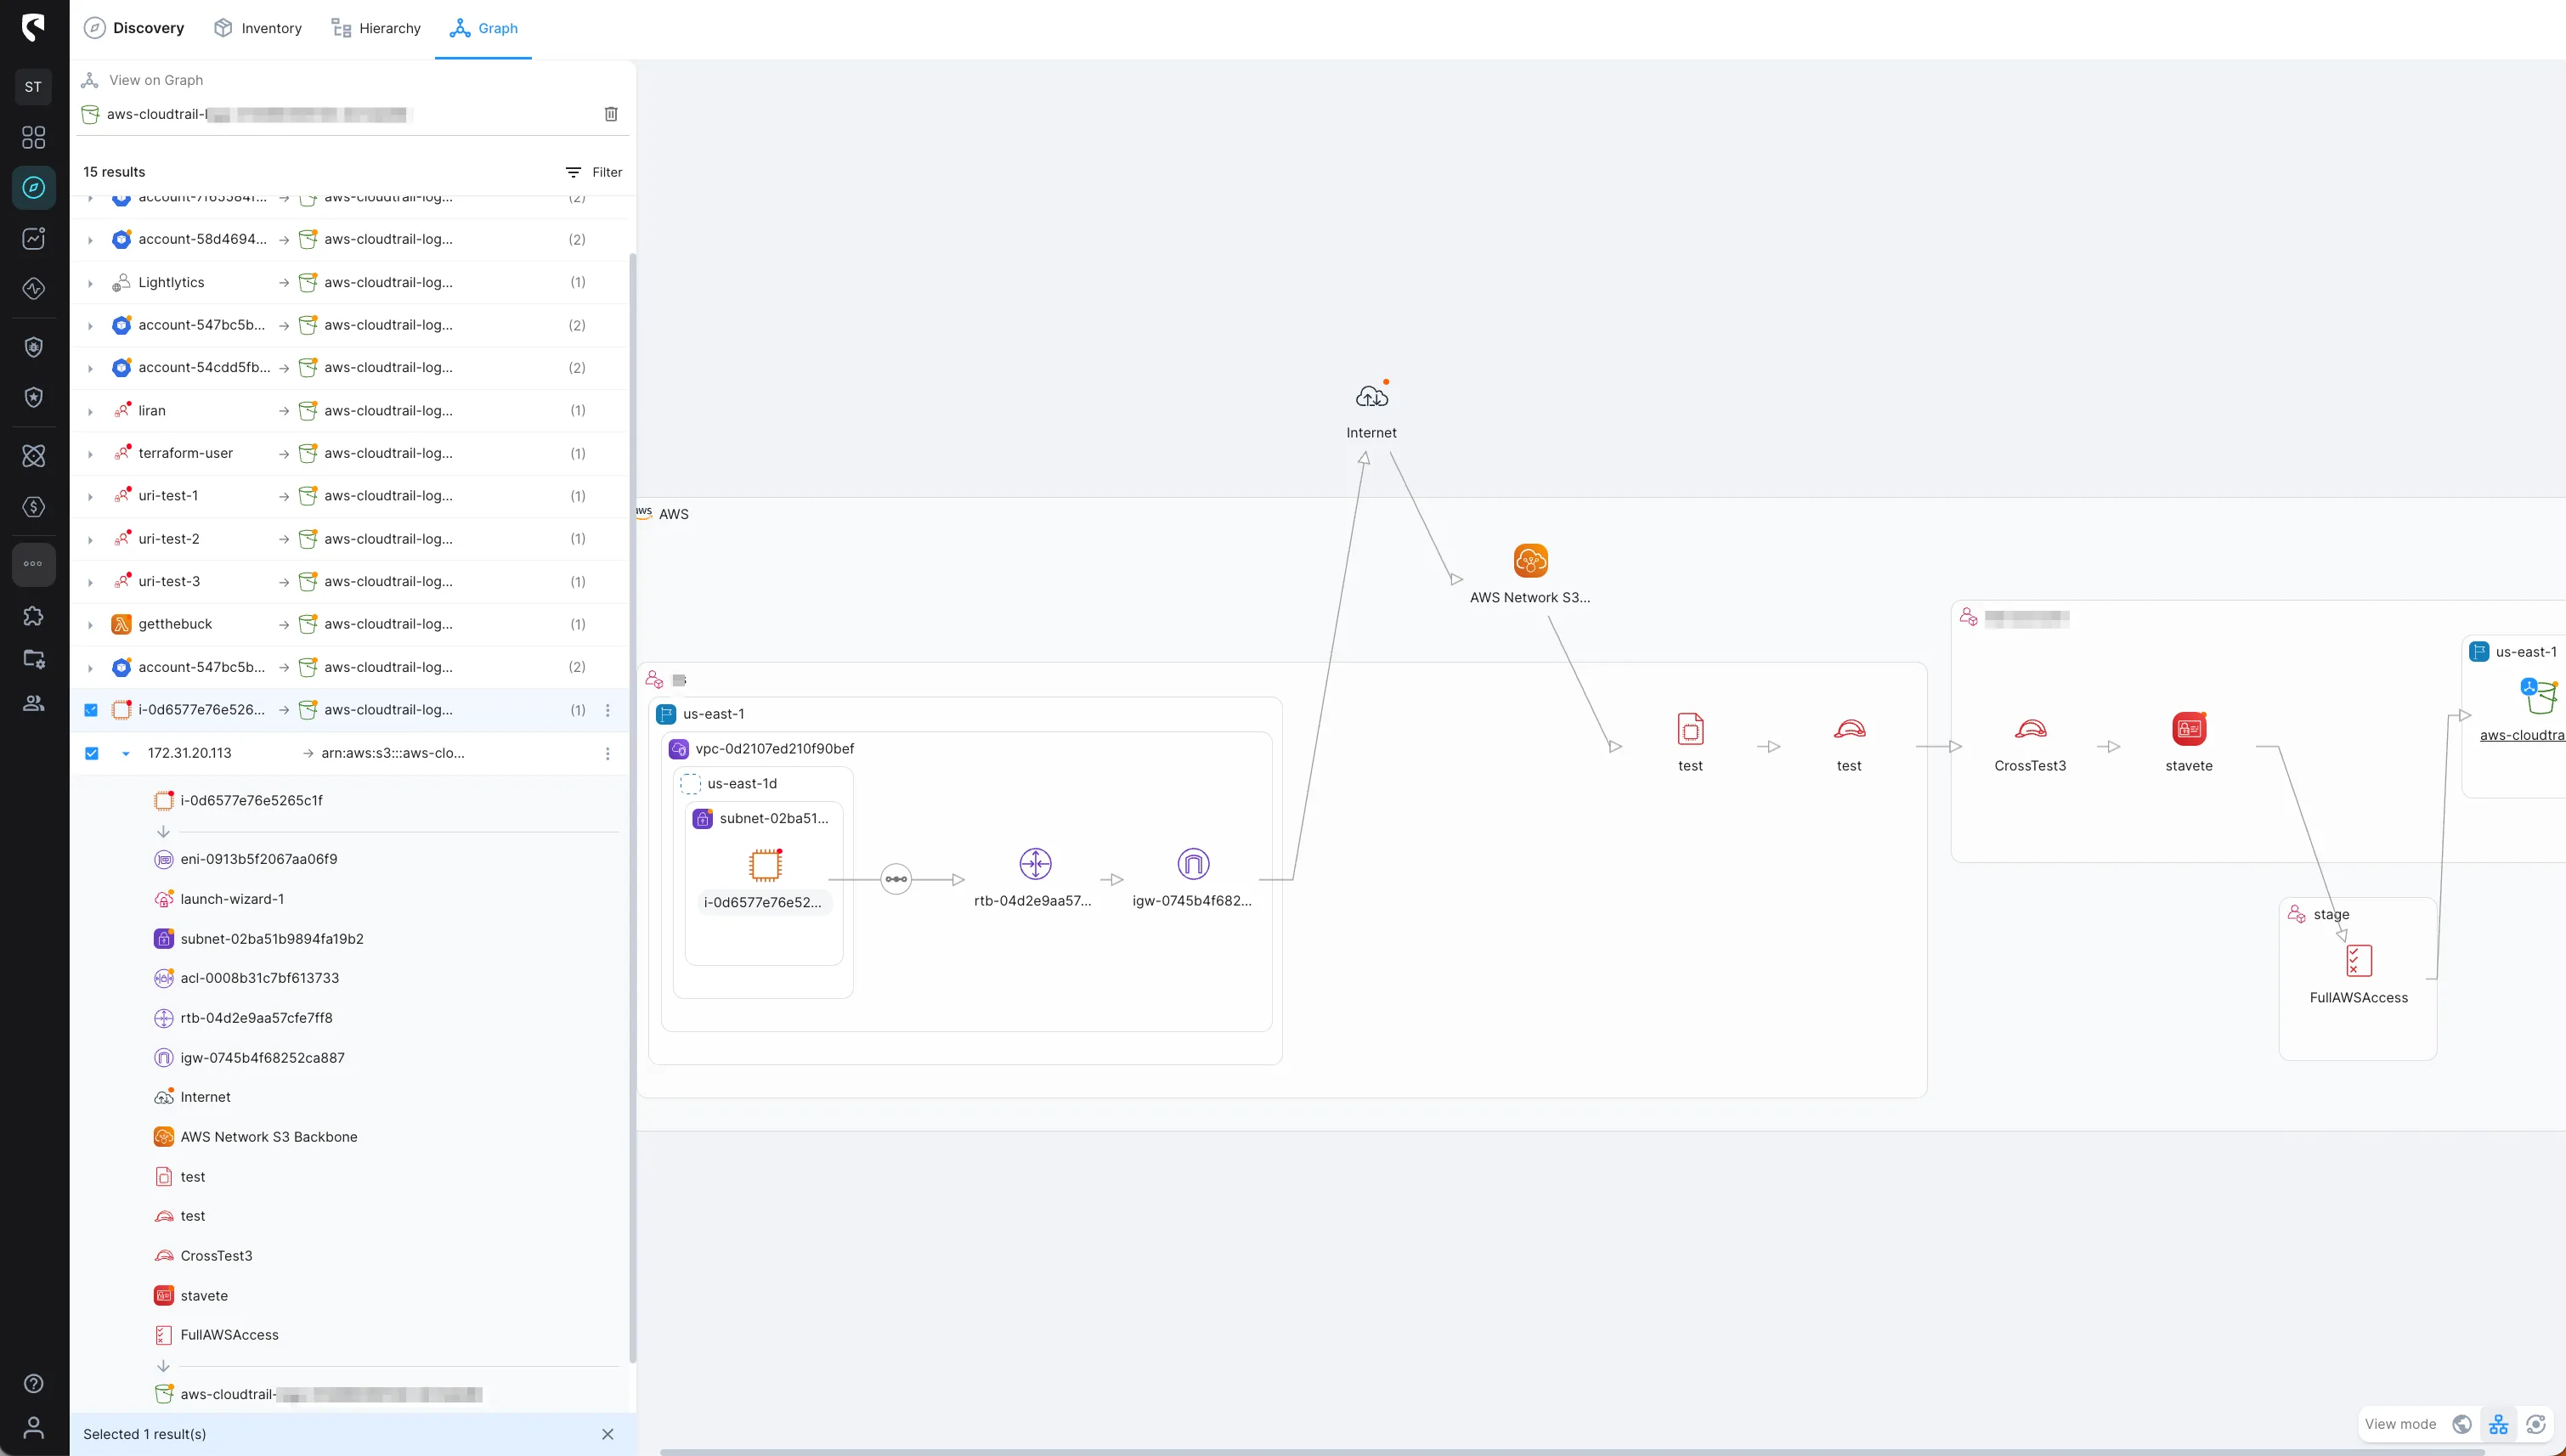Select the FullAWSAccess policy node
The width and height of the screenshot is (2566, 1456).
pos(2358,961)
